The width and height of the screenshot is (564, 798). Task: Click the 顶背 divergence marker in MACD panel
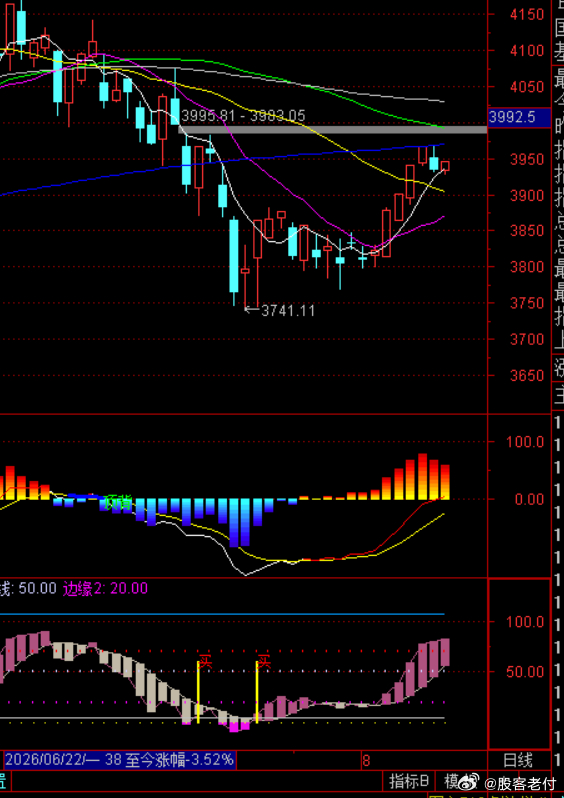click(118, 503)
